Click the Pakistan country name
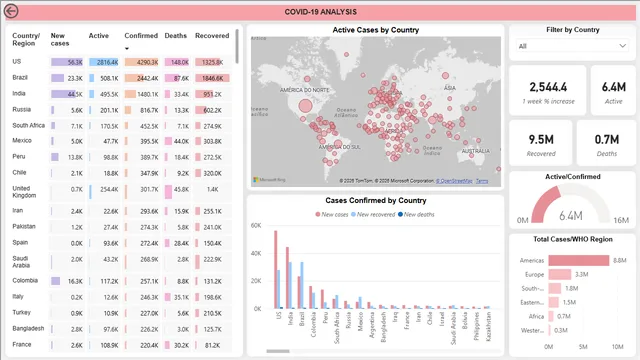 24,226
